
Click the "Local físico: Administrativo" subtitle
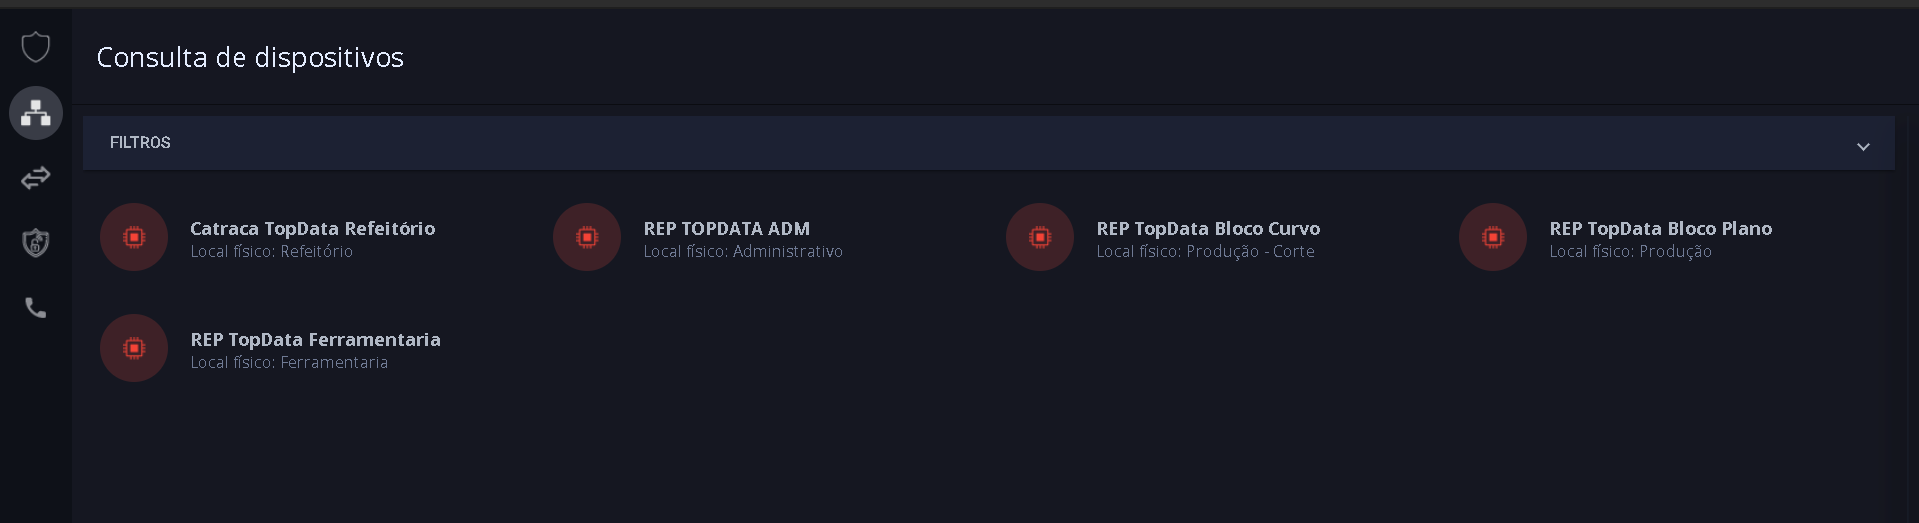coord(743,252)
